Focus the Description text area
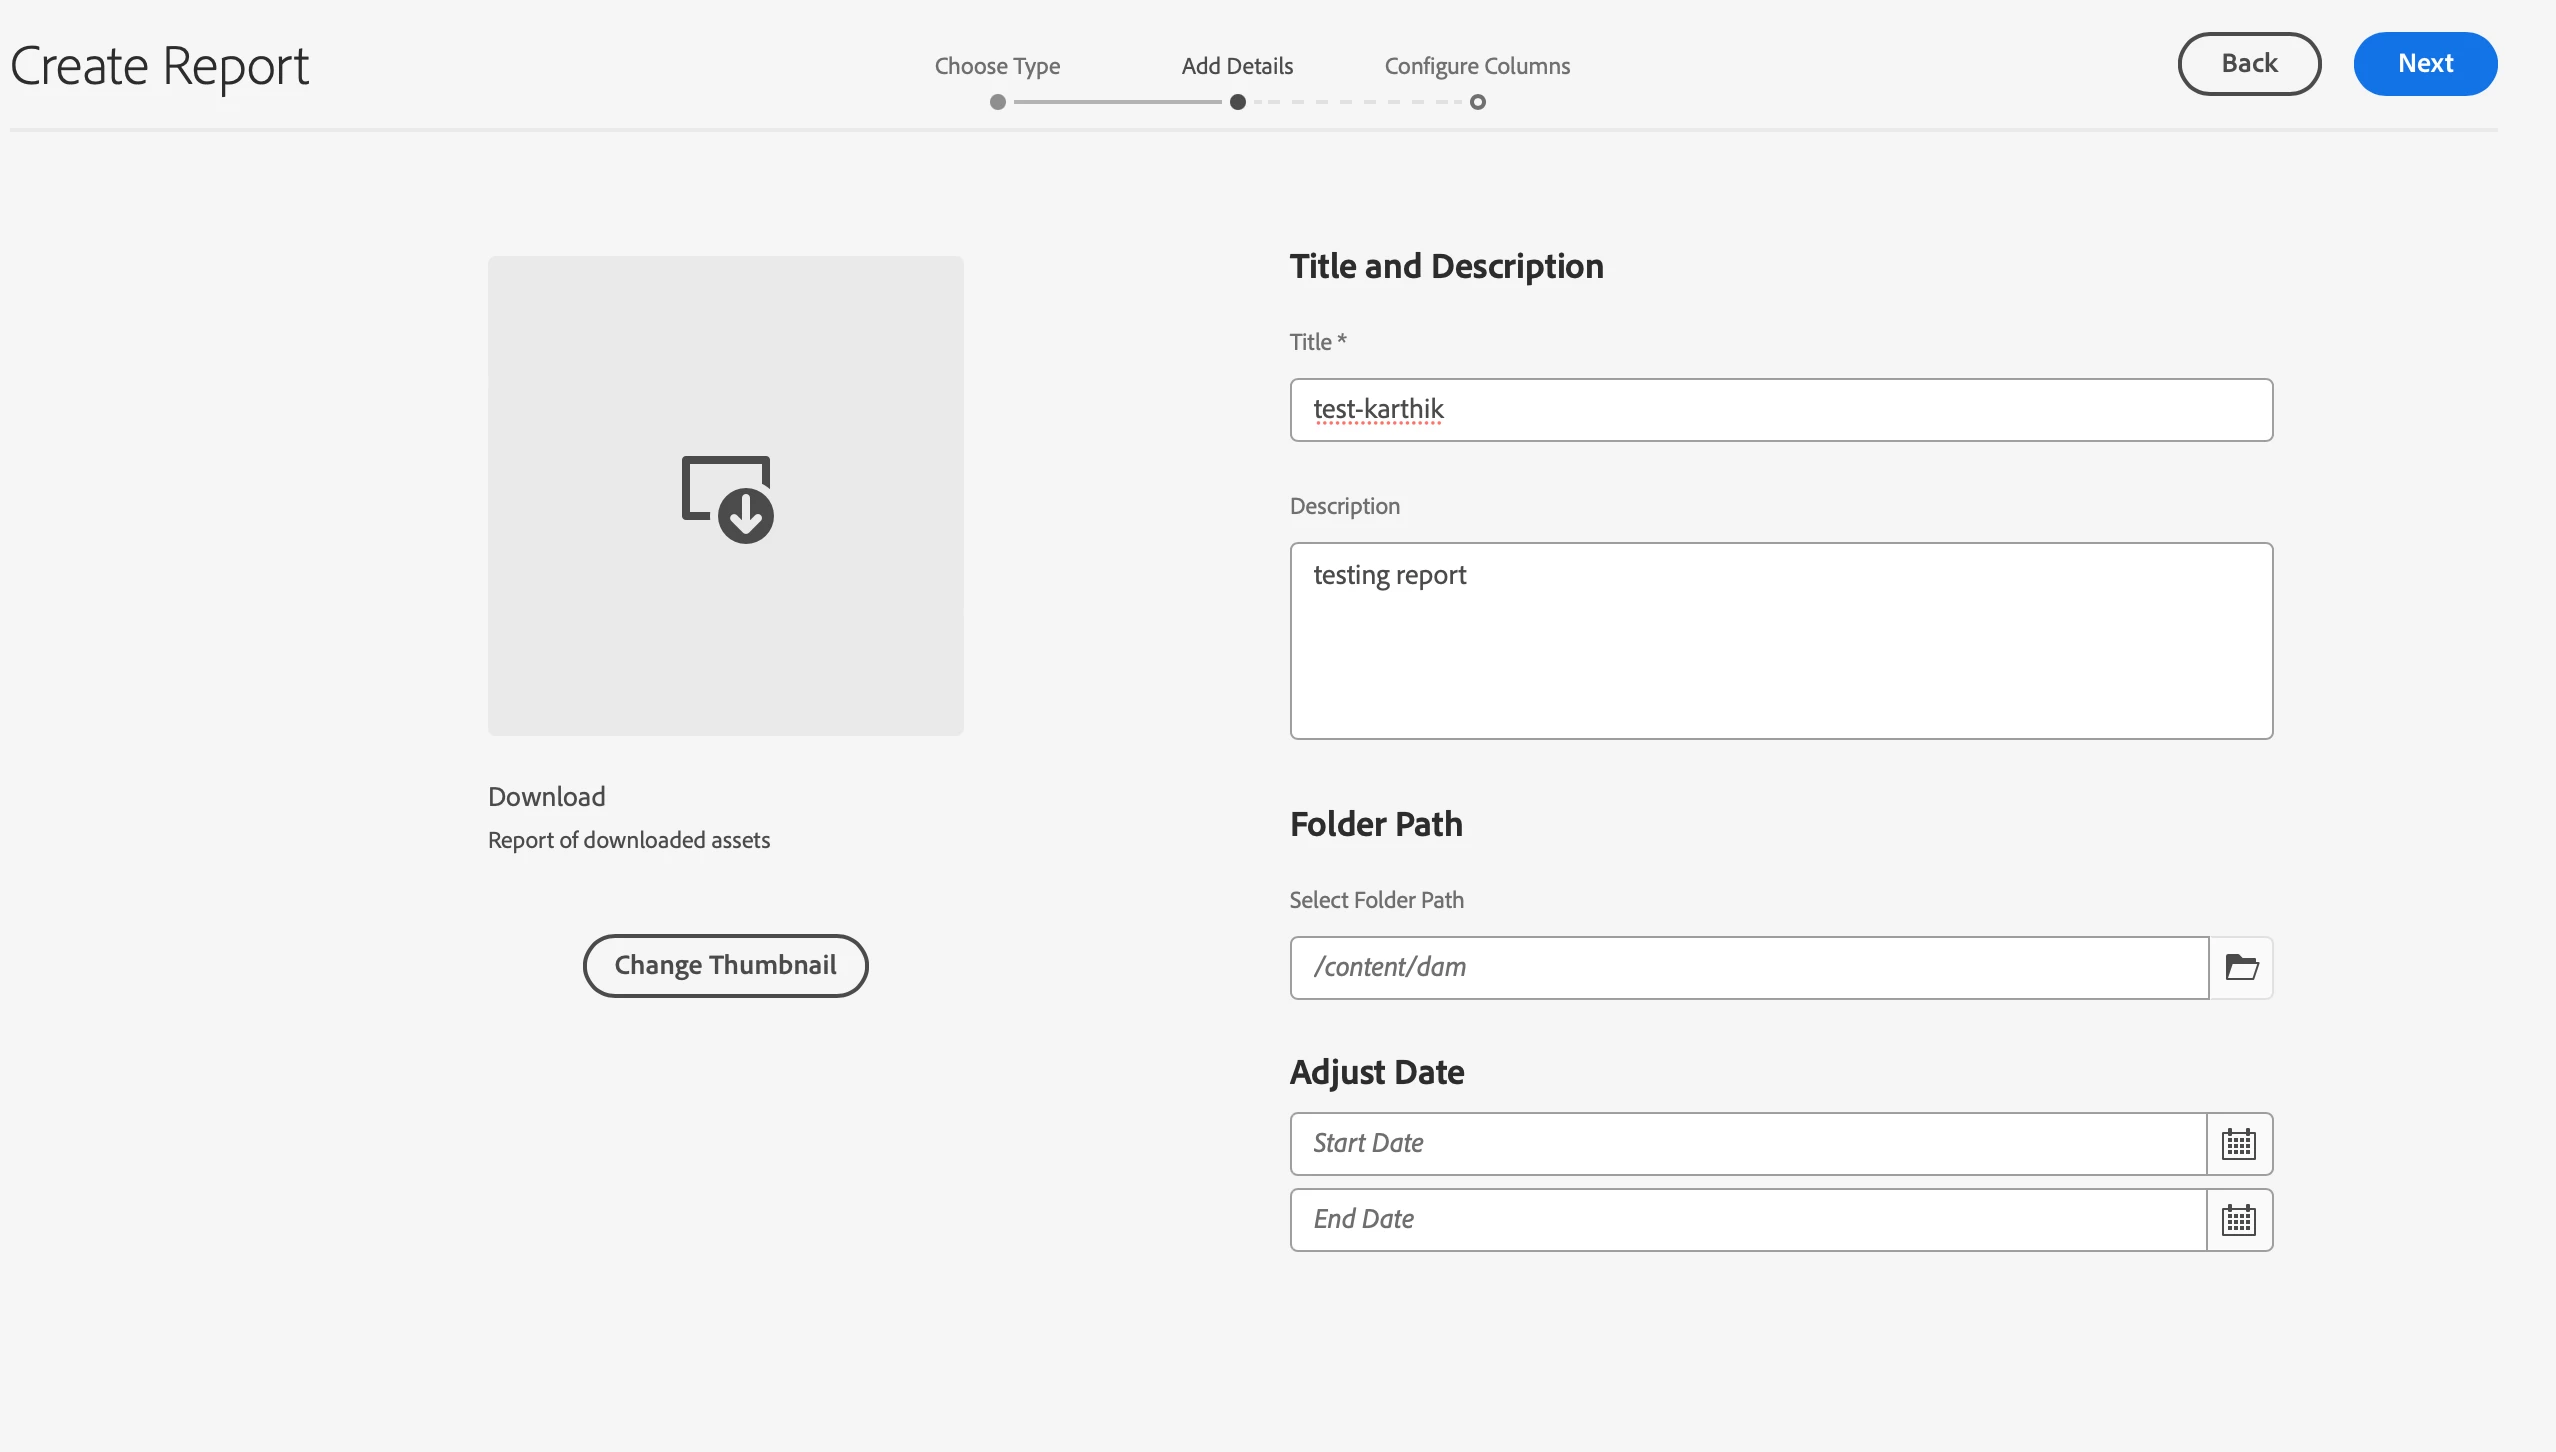 [1780, 641]
